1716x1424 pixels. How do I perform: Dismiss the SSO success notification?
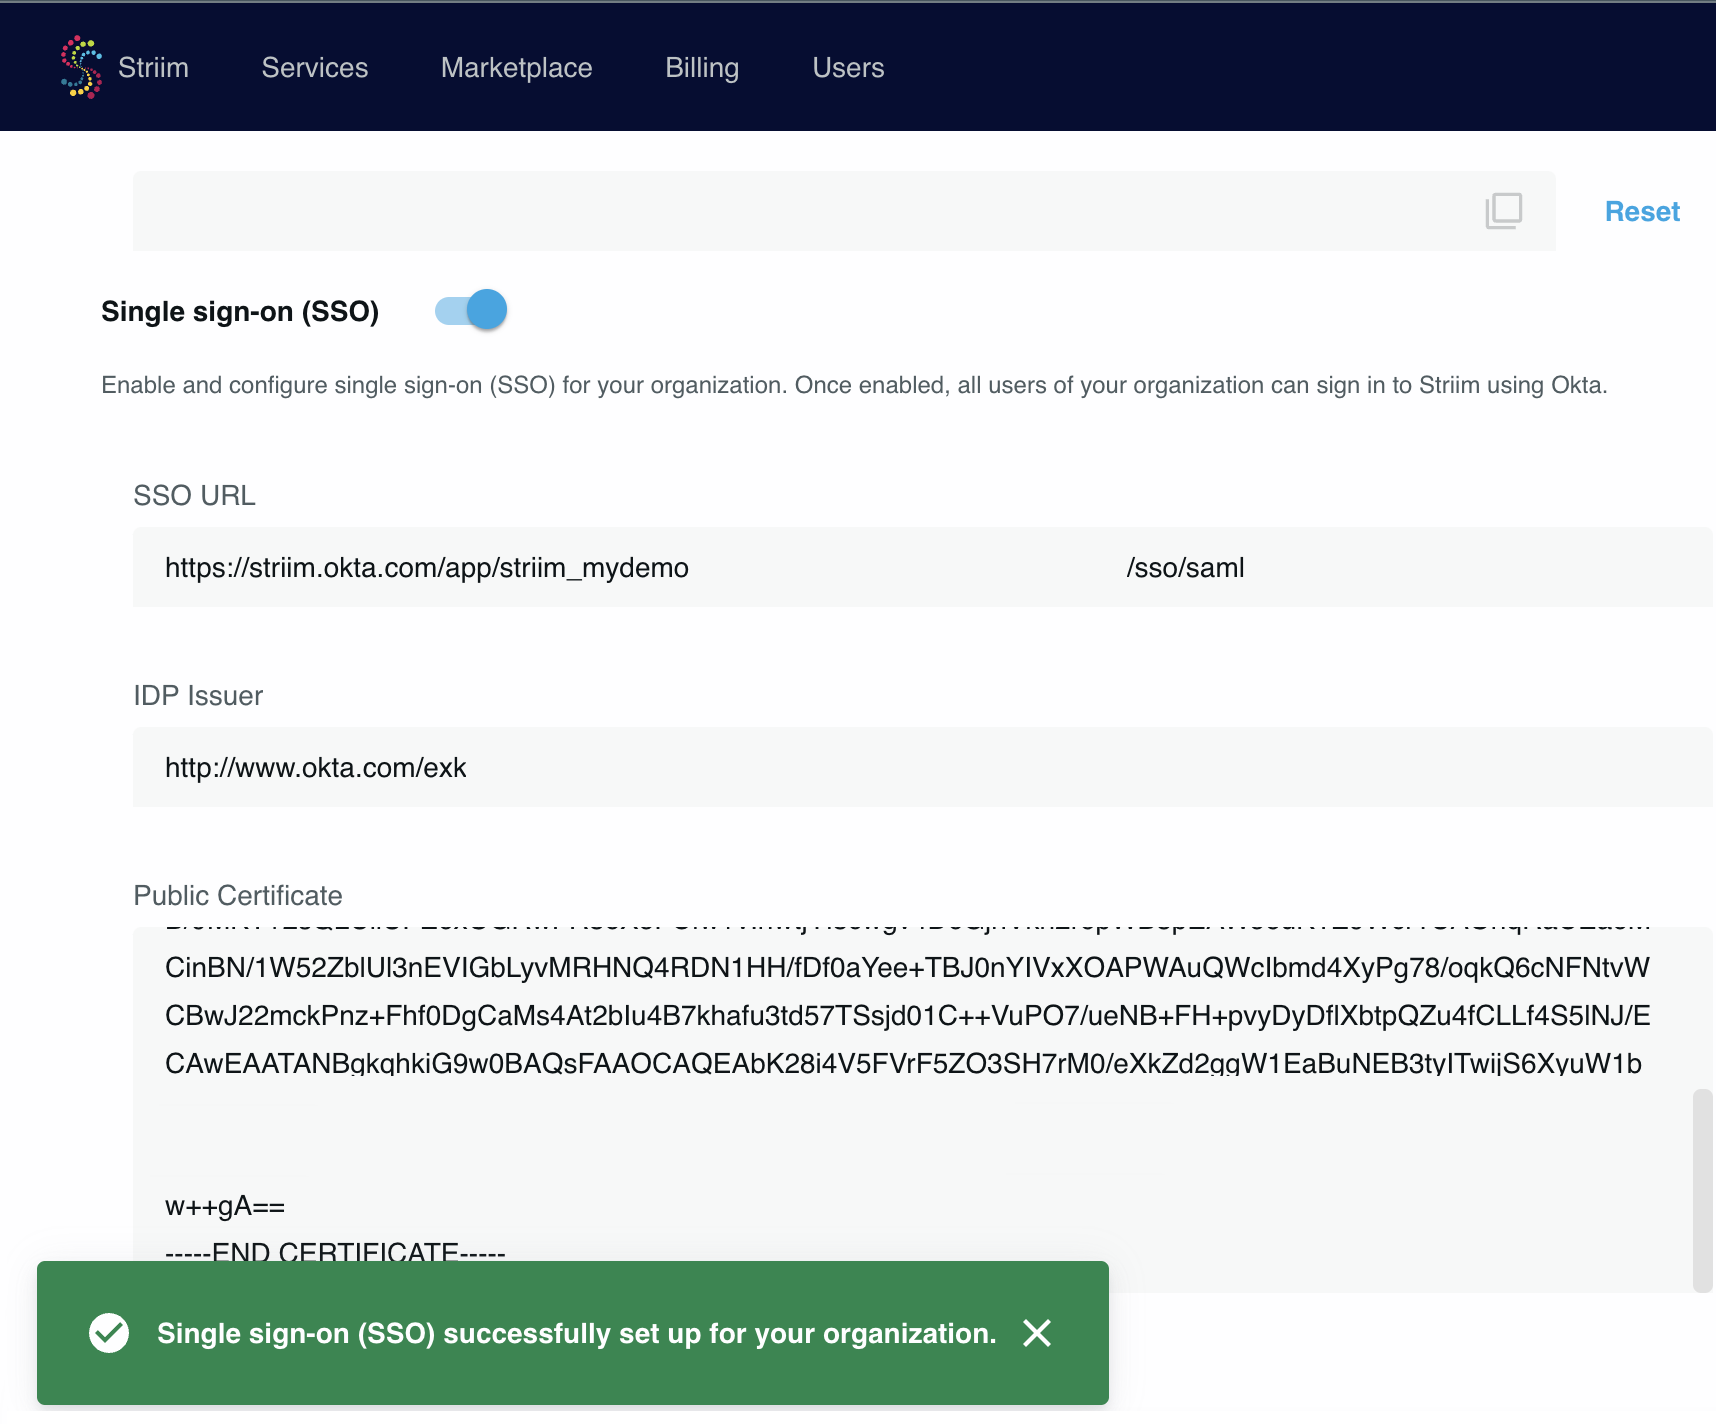point(1037,1333)
